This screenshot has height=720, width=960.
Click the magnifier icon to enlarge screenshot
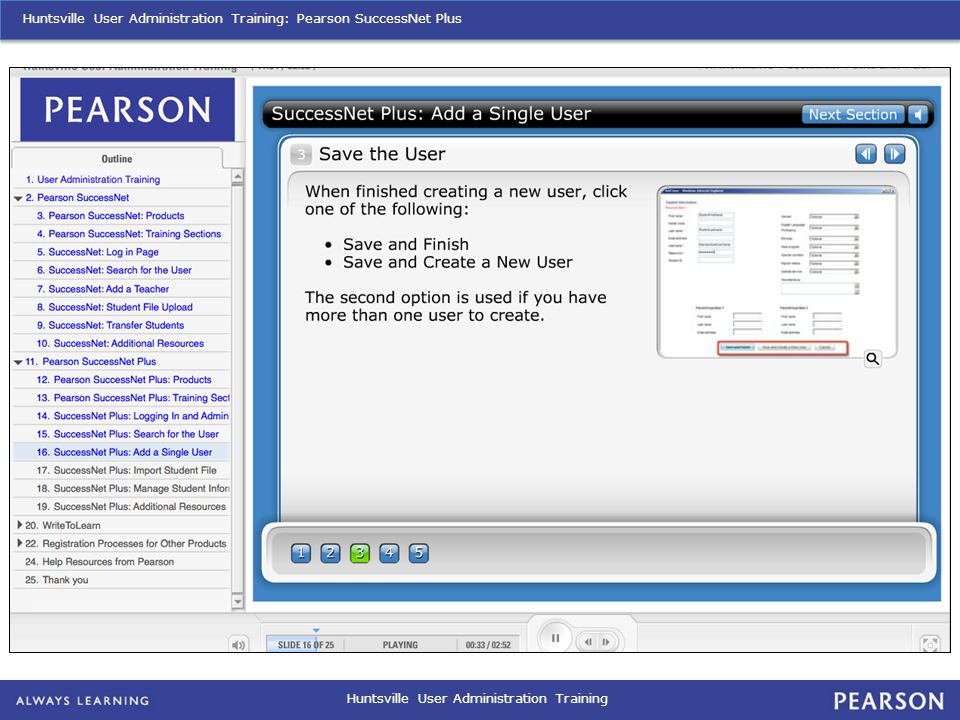pyautogui.click(x=872, y=359)
